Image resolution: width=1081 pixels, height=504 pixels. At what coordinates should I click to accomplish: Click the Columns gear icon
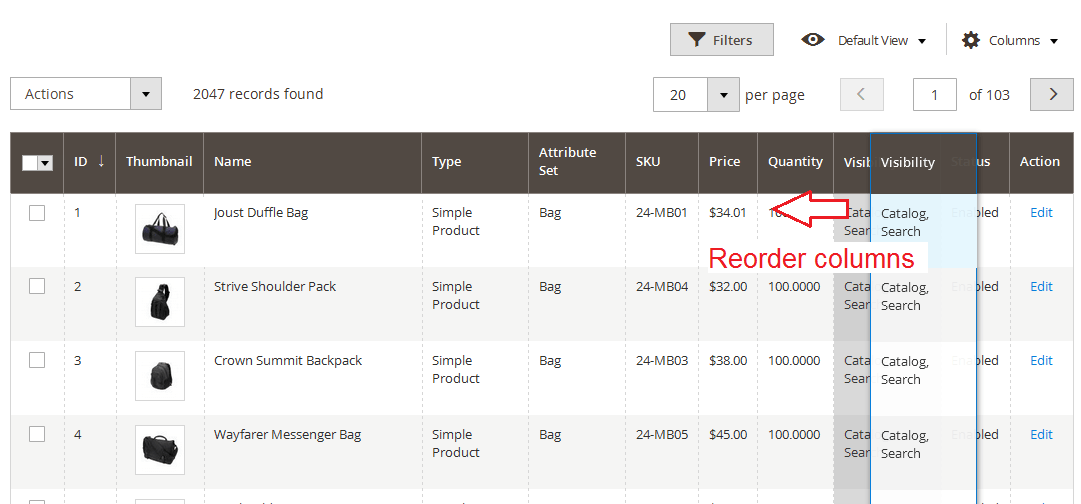point(971,40)
